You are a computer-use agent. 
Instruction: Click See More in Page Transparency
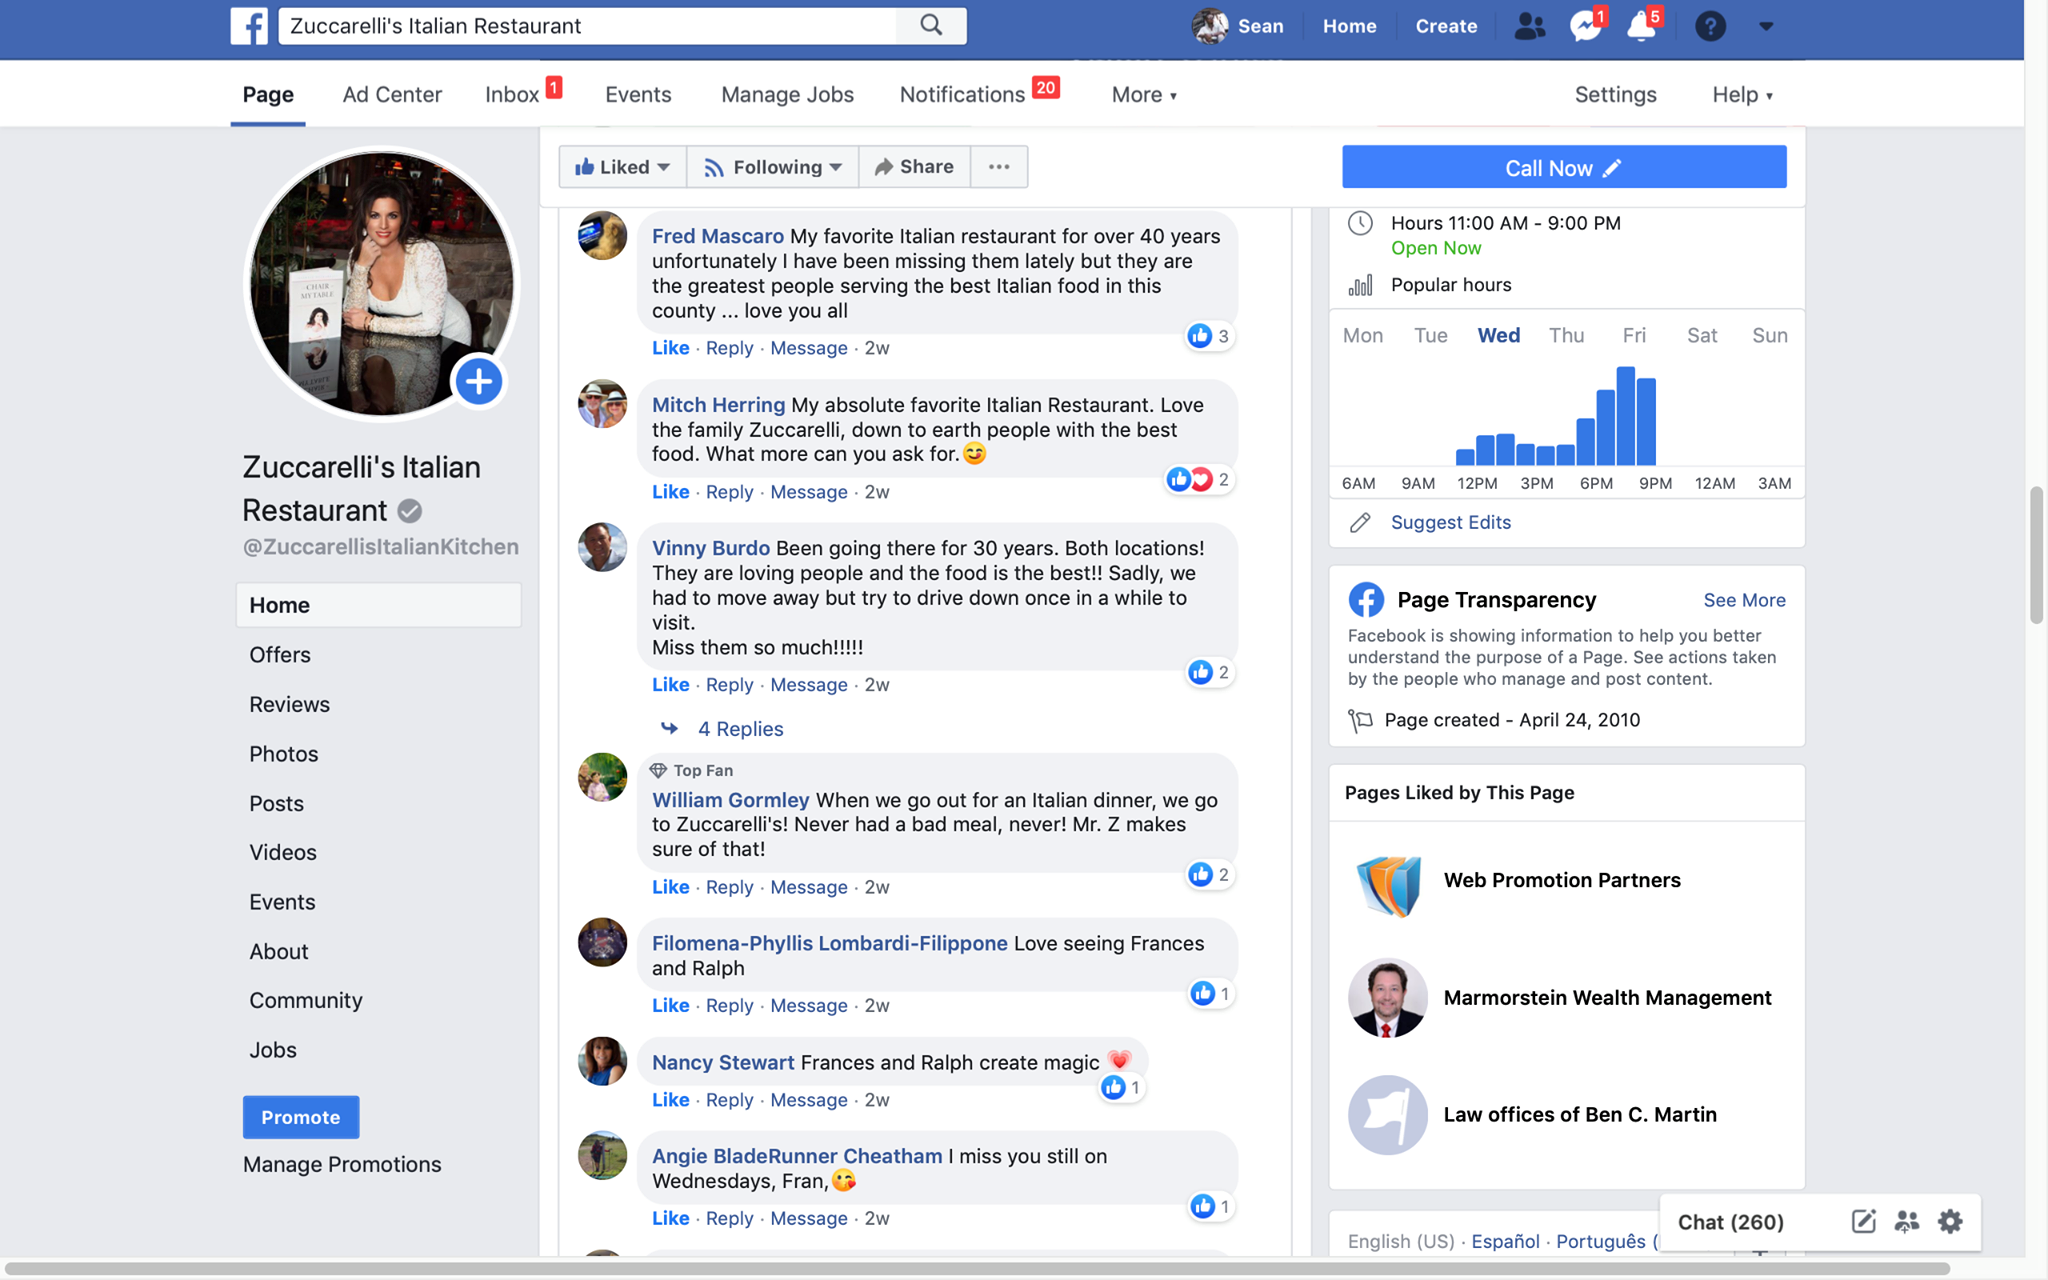(x=1744, y=600)
